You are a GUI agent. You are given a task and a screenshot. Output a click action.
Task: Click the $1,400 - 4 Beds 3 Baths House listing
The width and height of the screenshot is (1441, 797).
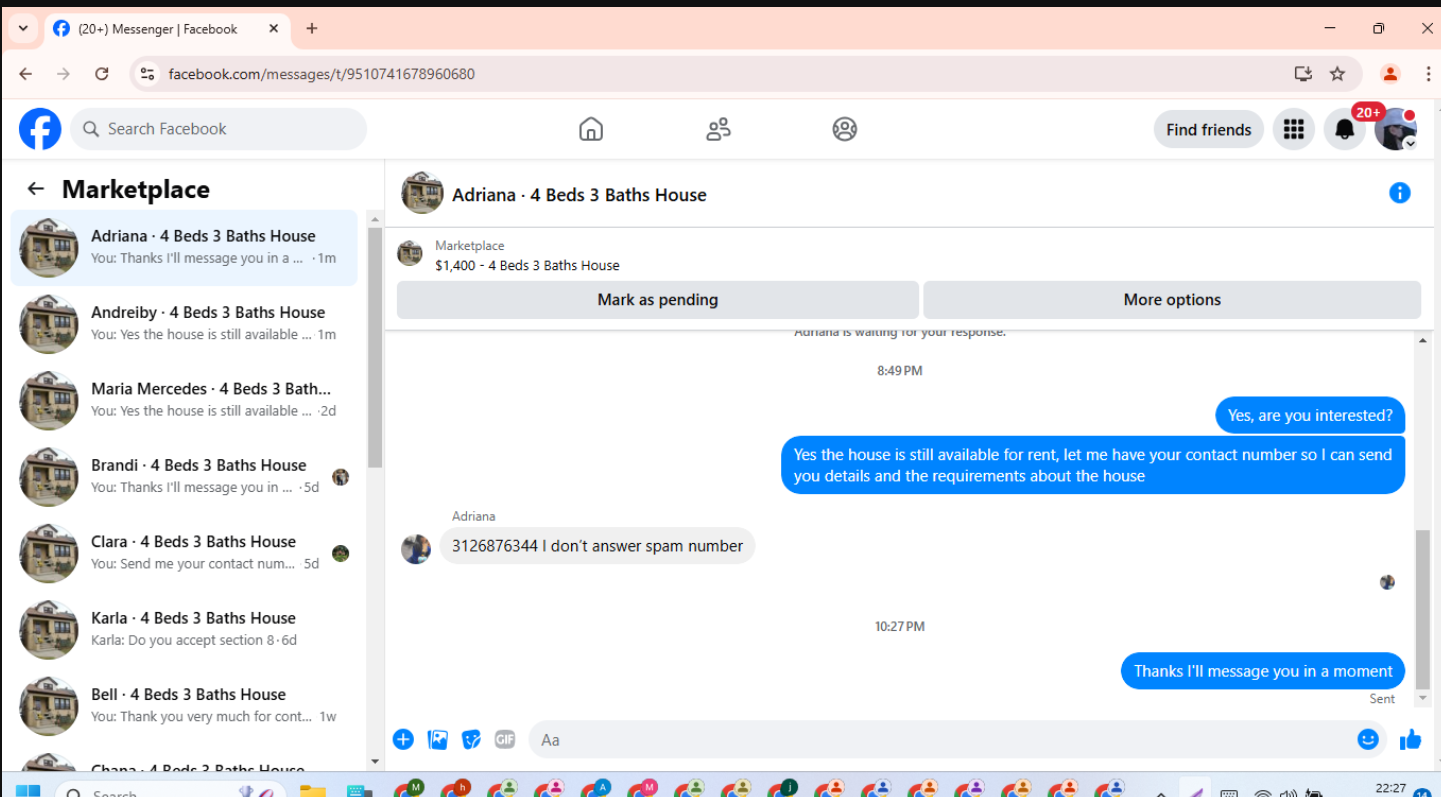tap(527, 265)
